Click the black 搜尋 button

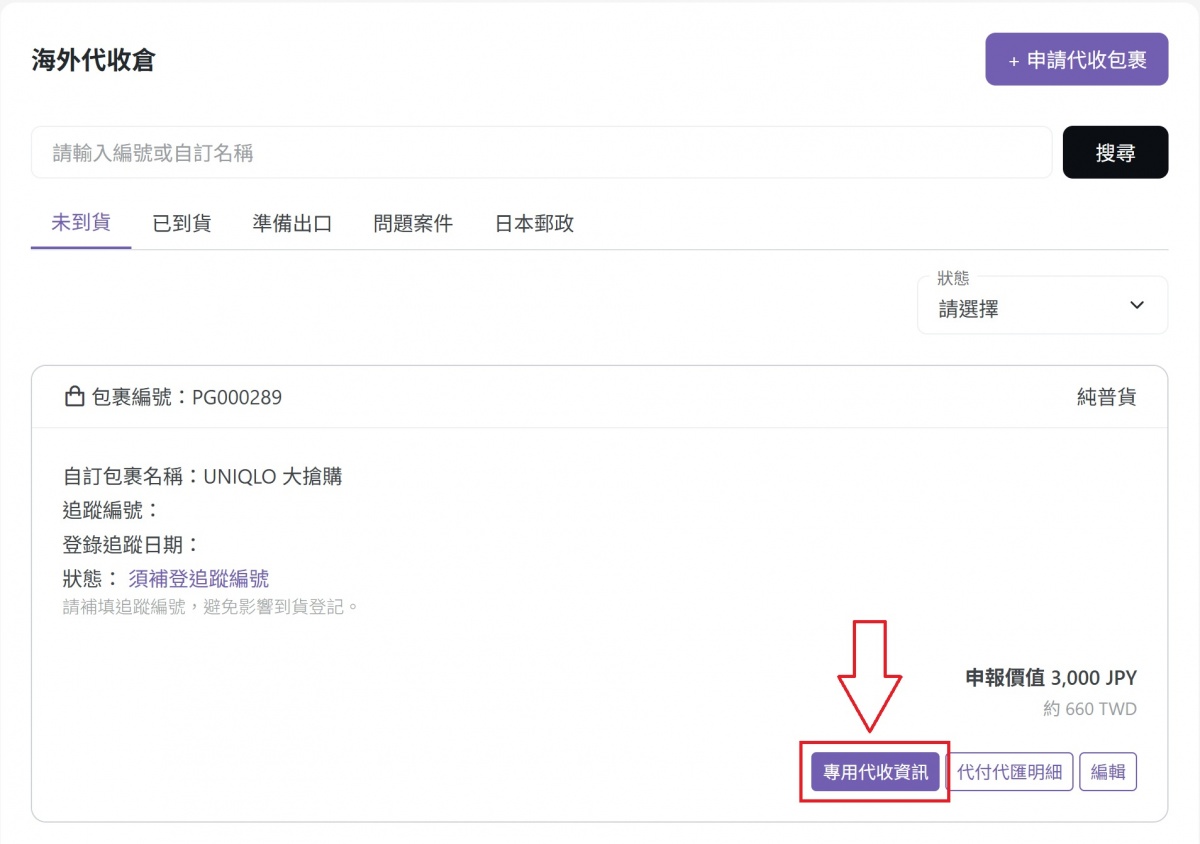tap(1115, 152)
